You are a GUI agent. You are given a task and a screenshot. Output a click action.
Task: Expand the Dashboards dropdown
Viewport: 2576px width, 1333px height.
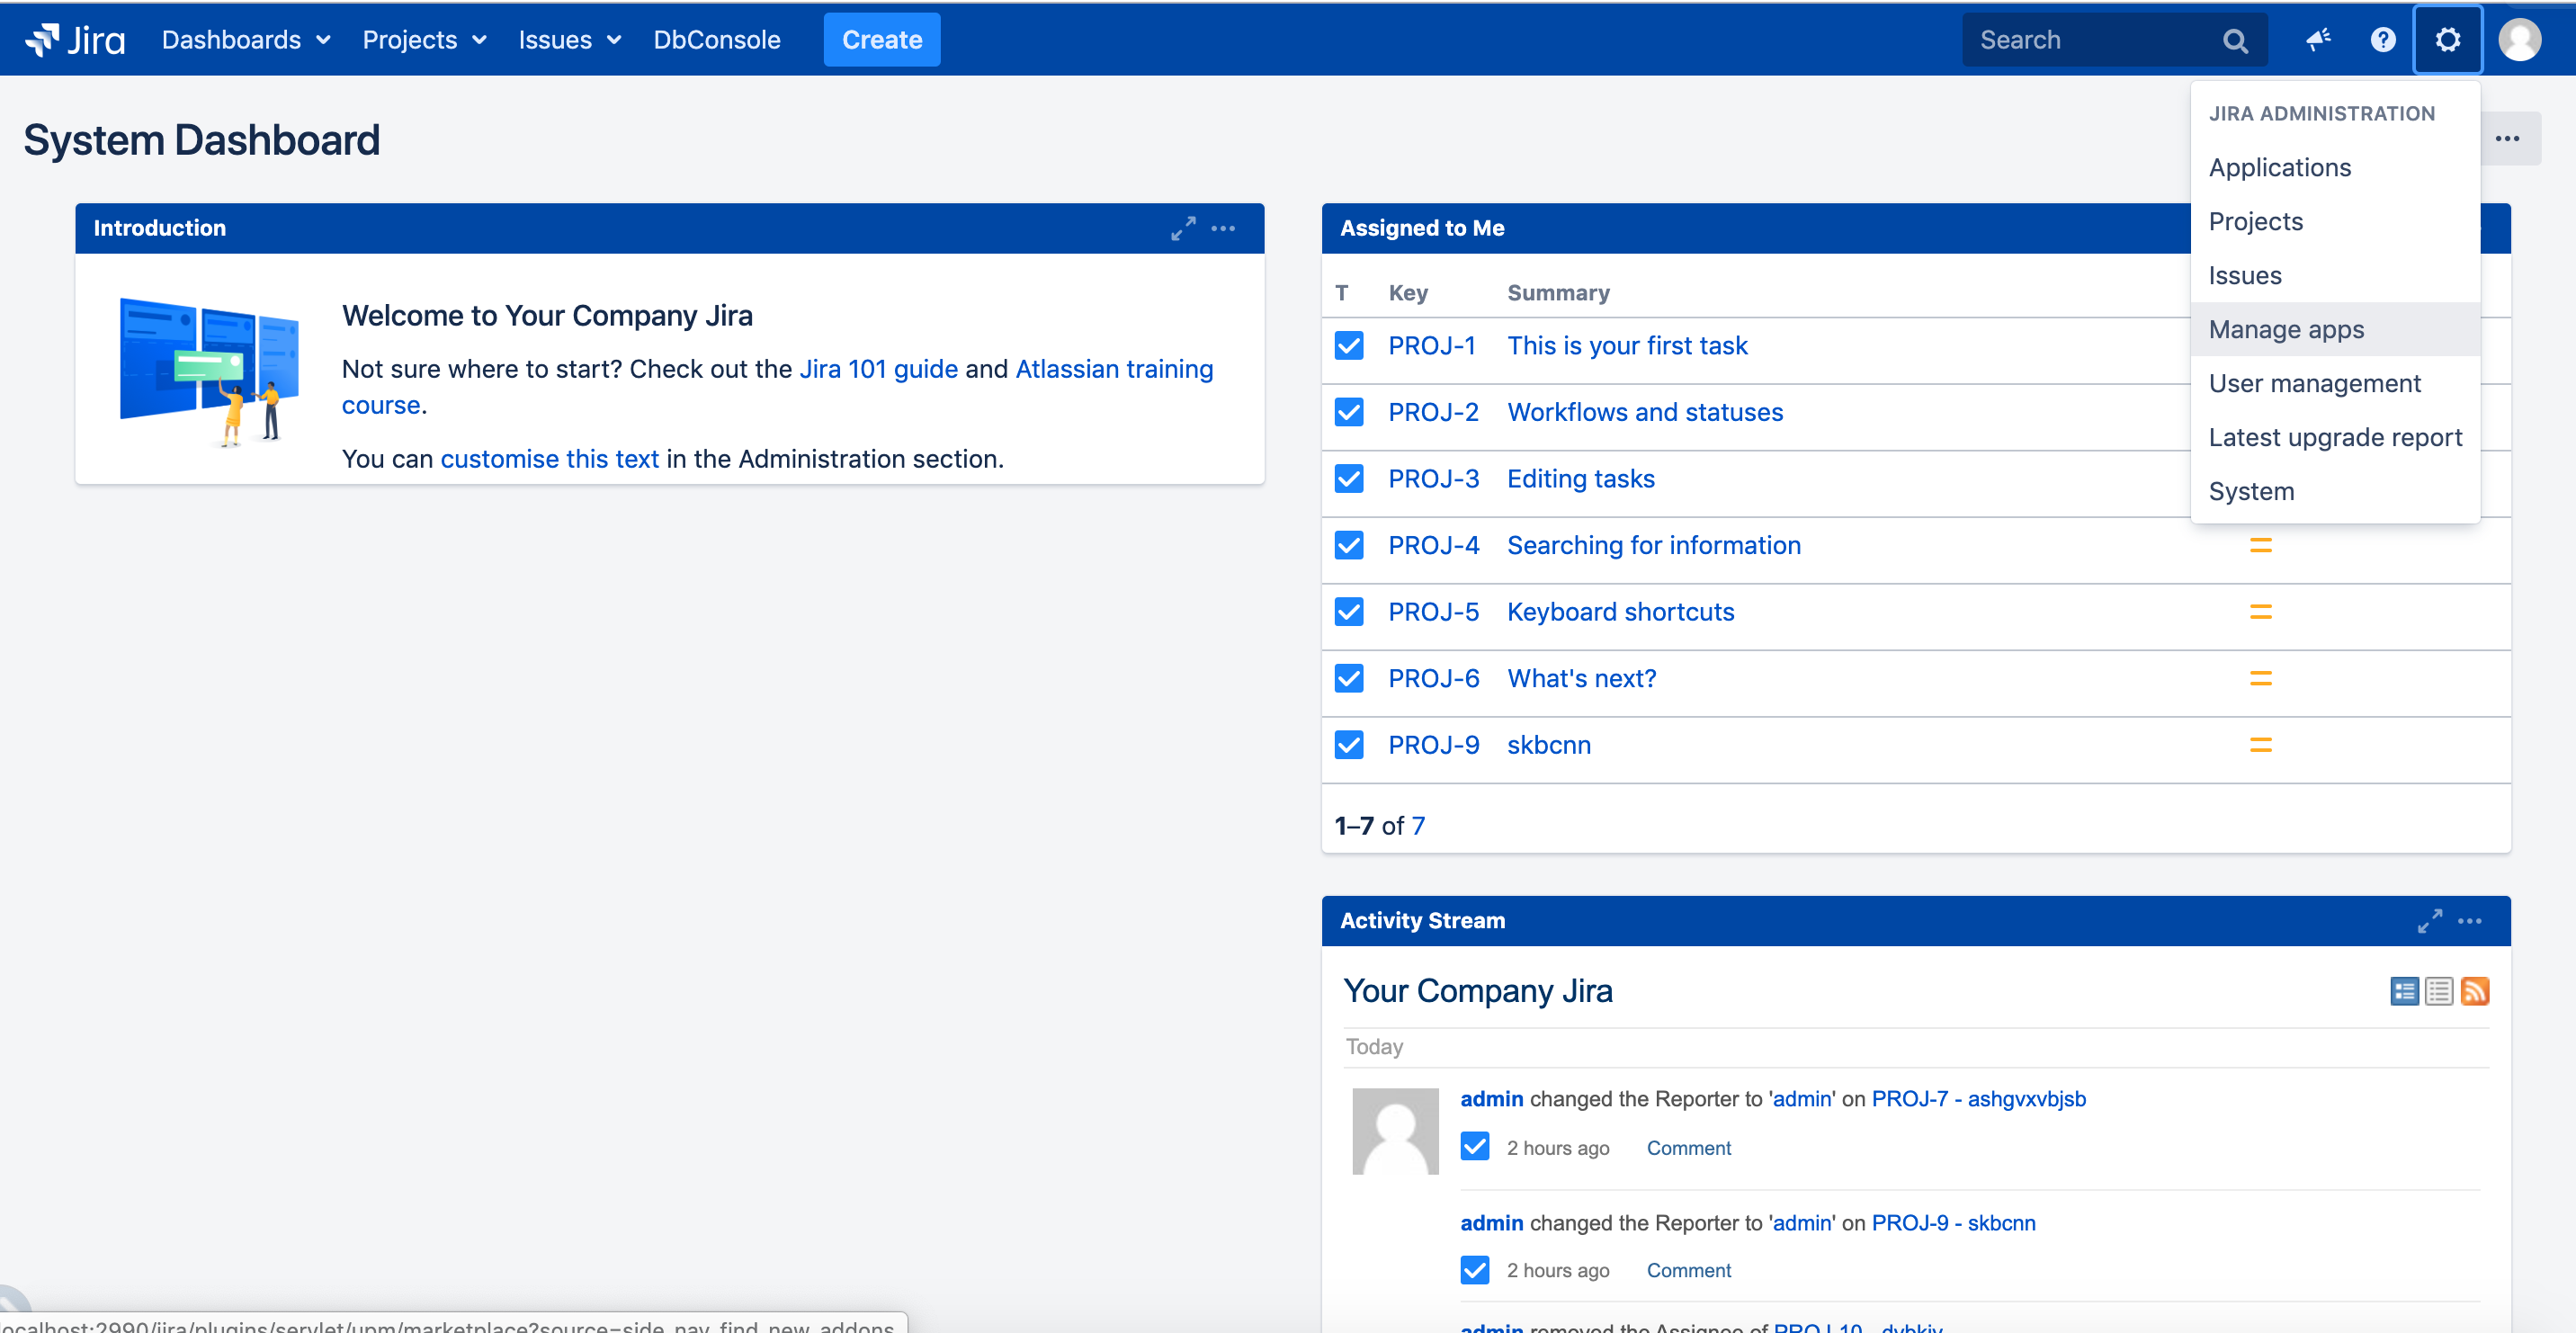245,40
